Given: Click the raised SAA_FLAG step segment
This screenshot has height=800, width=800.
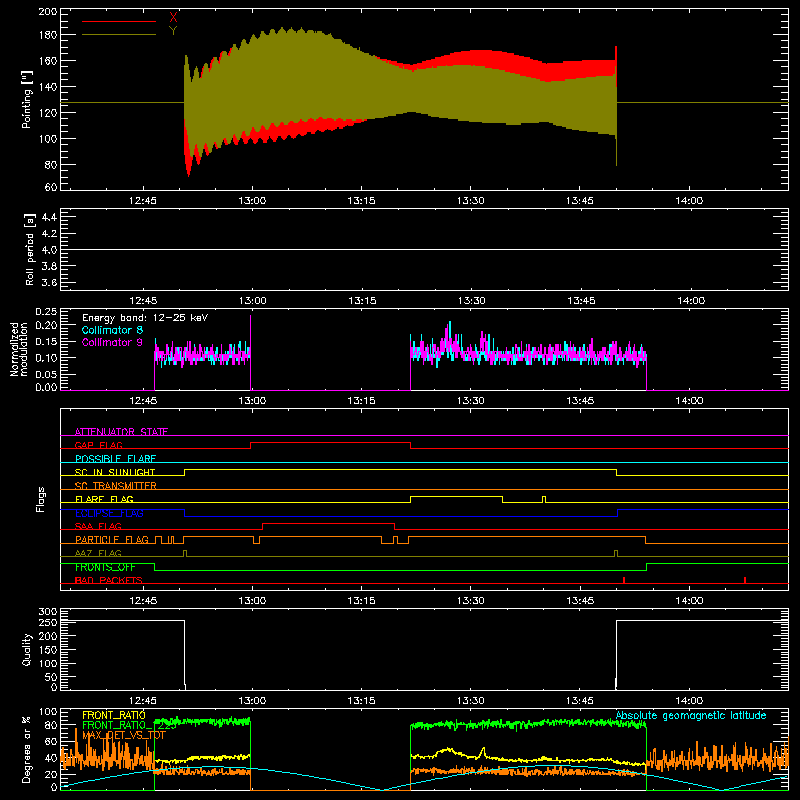Looking at the screenshot, I should (x=329, y=523).
